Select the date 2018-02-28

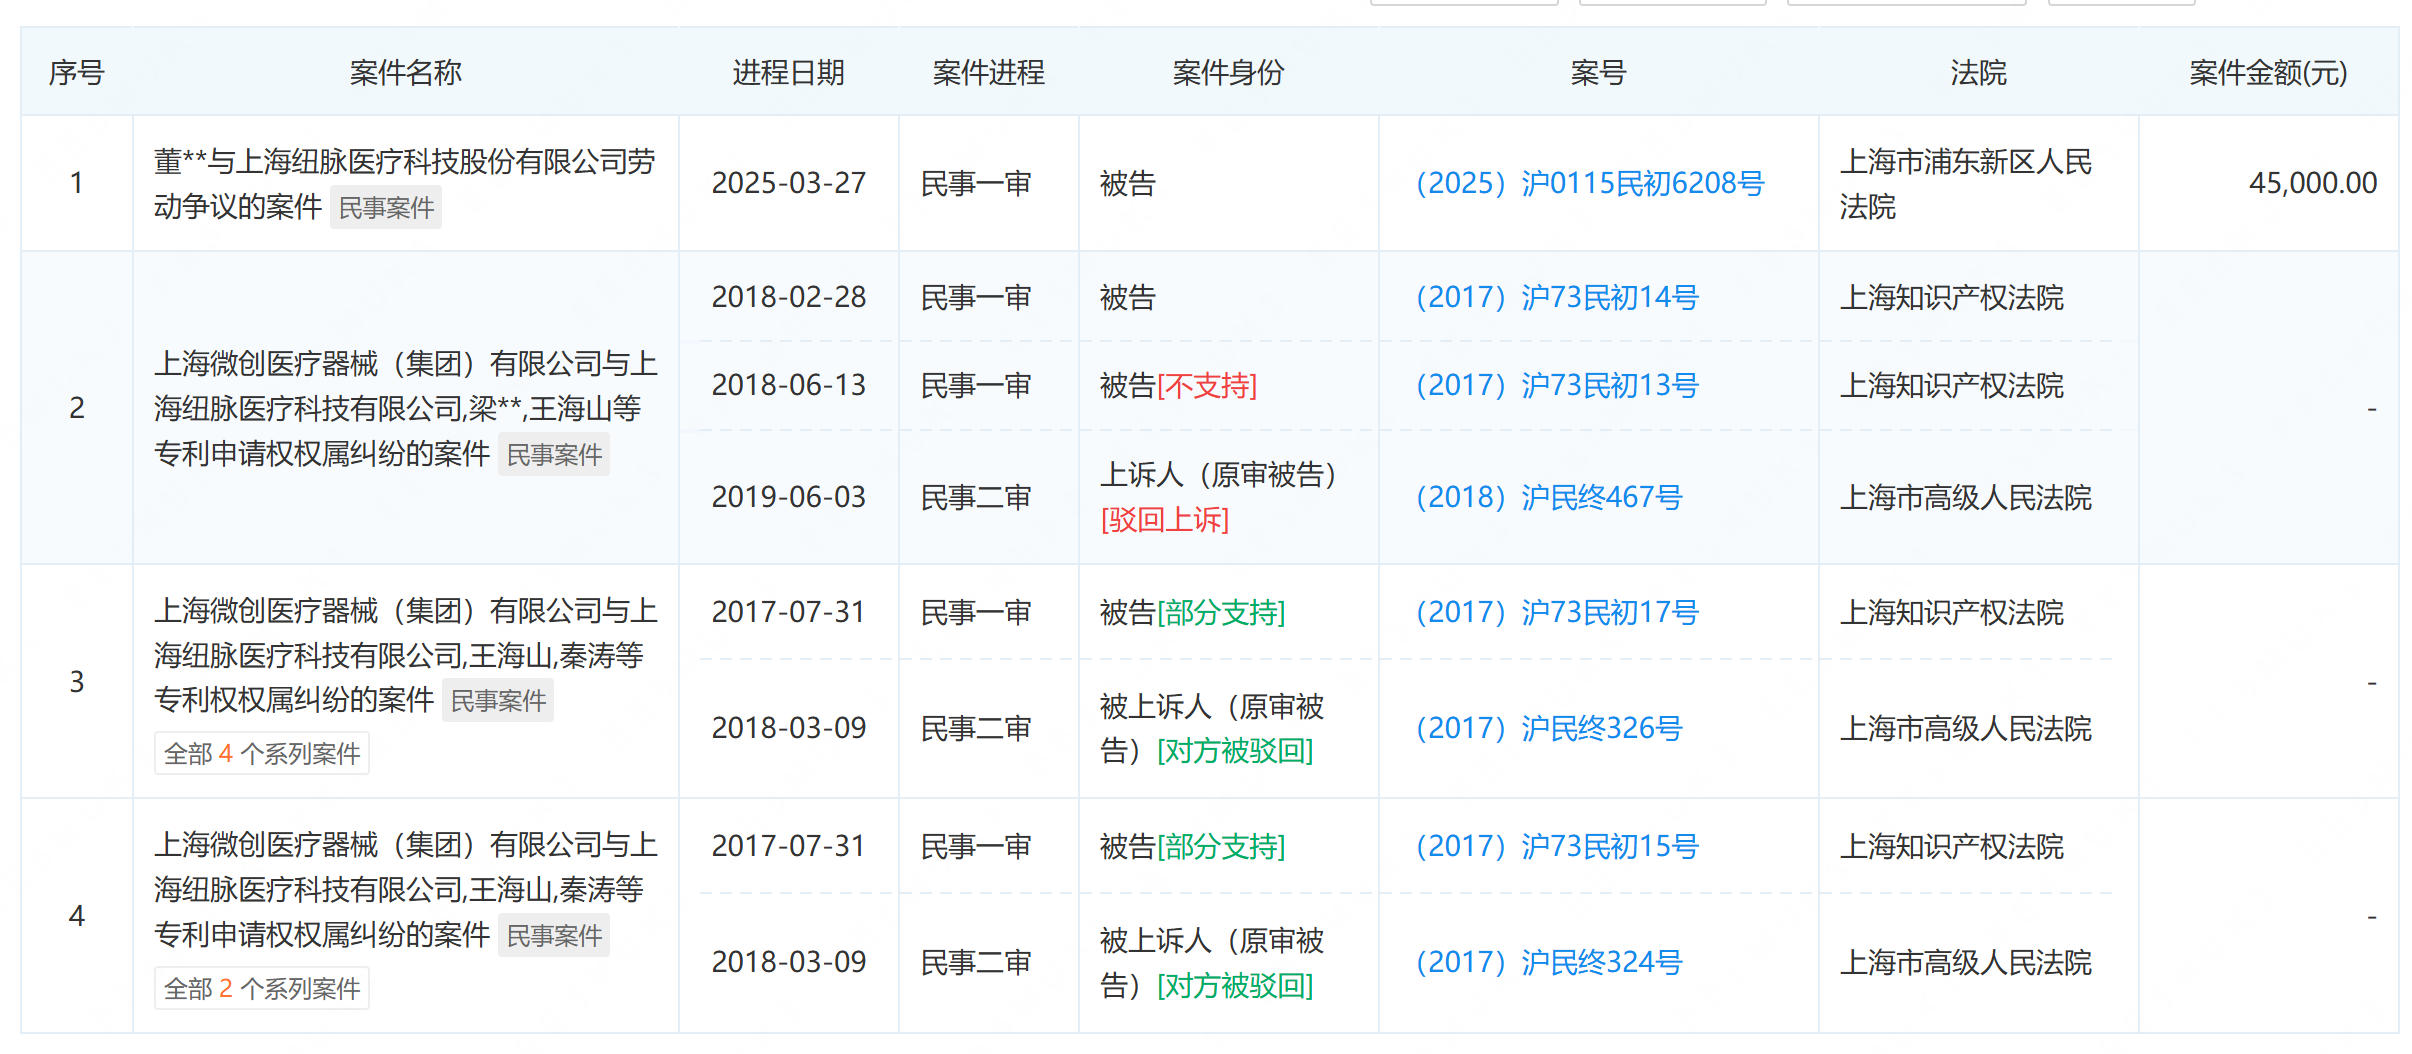[x=788, y=297]
